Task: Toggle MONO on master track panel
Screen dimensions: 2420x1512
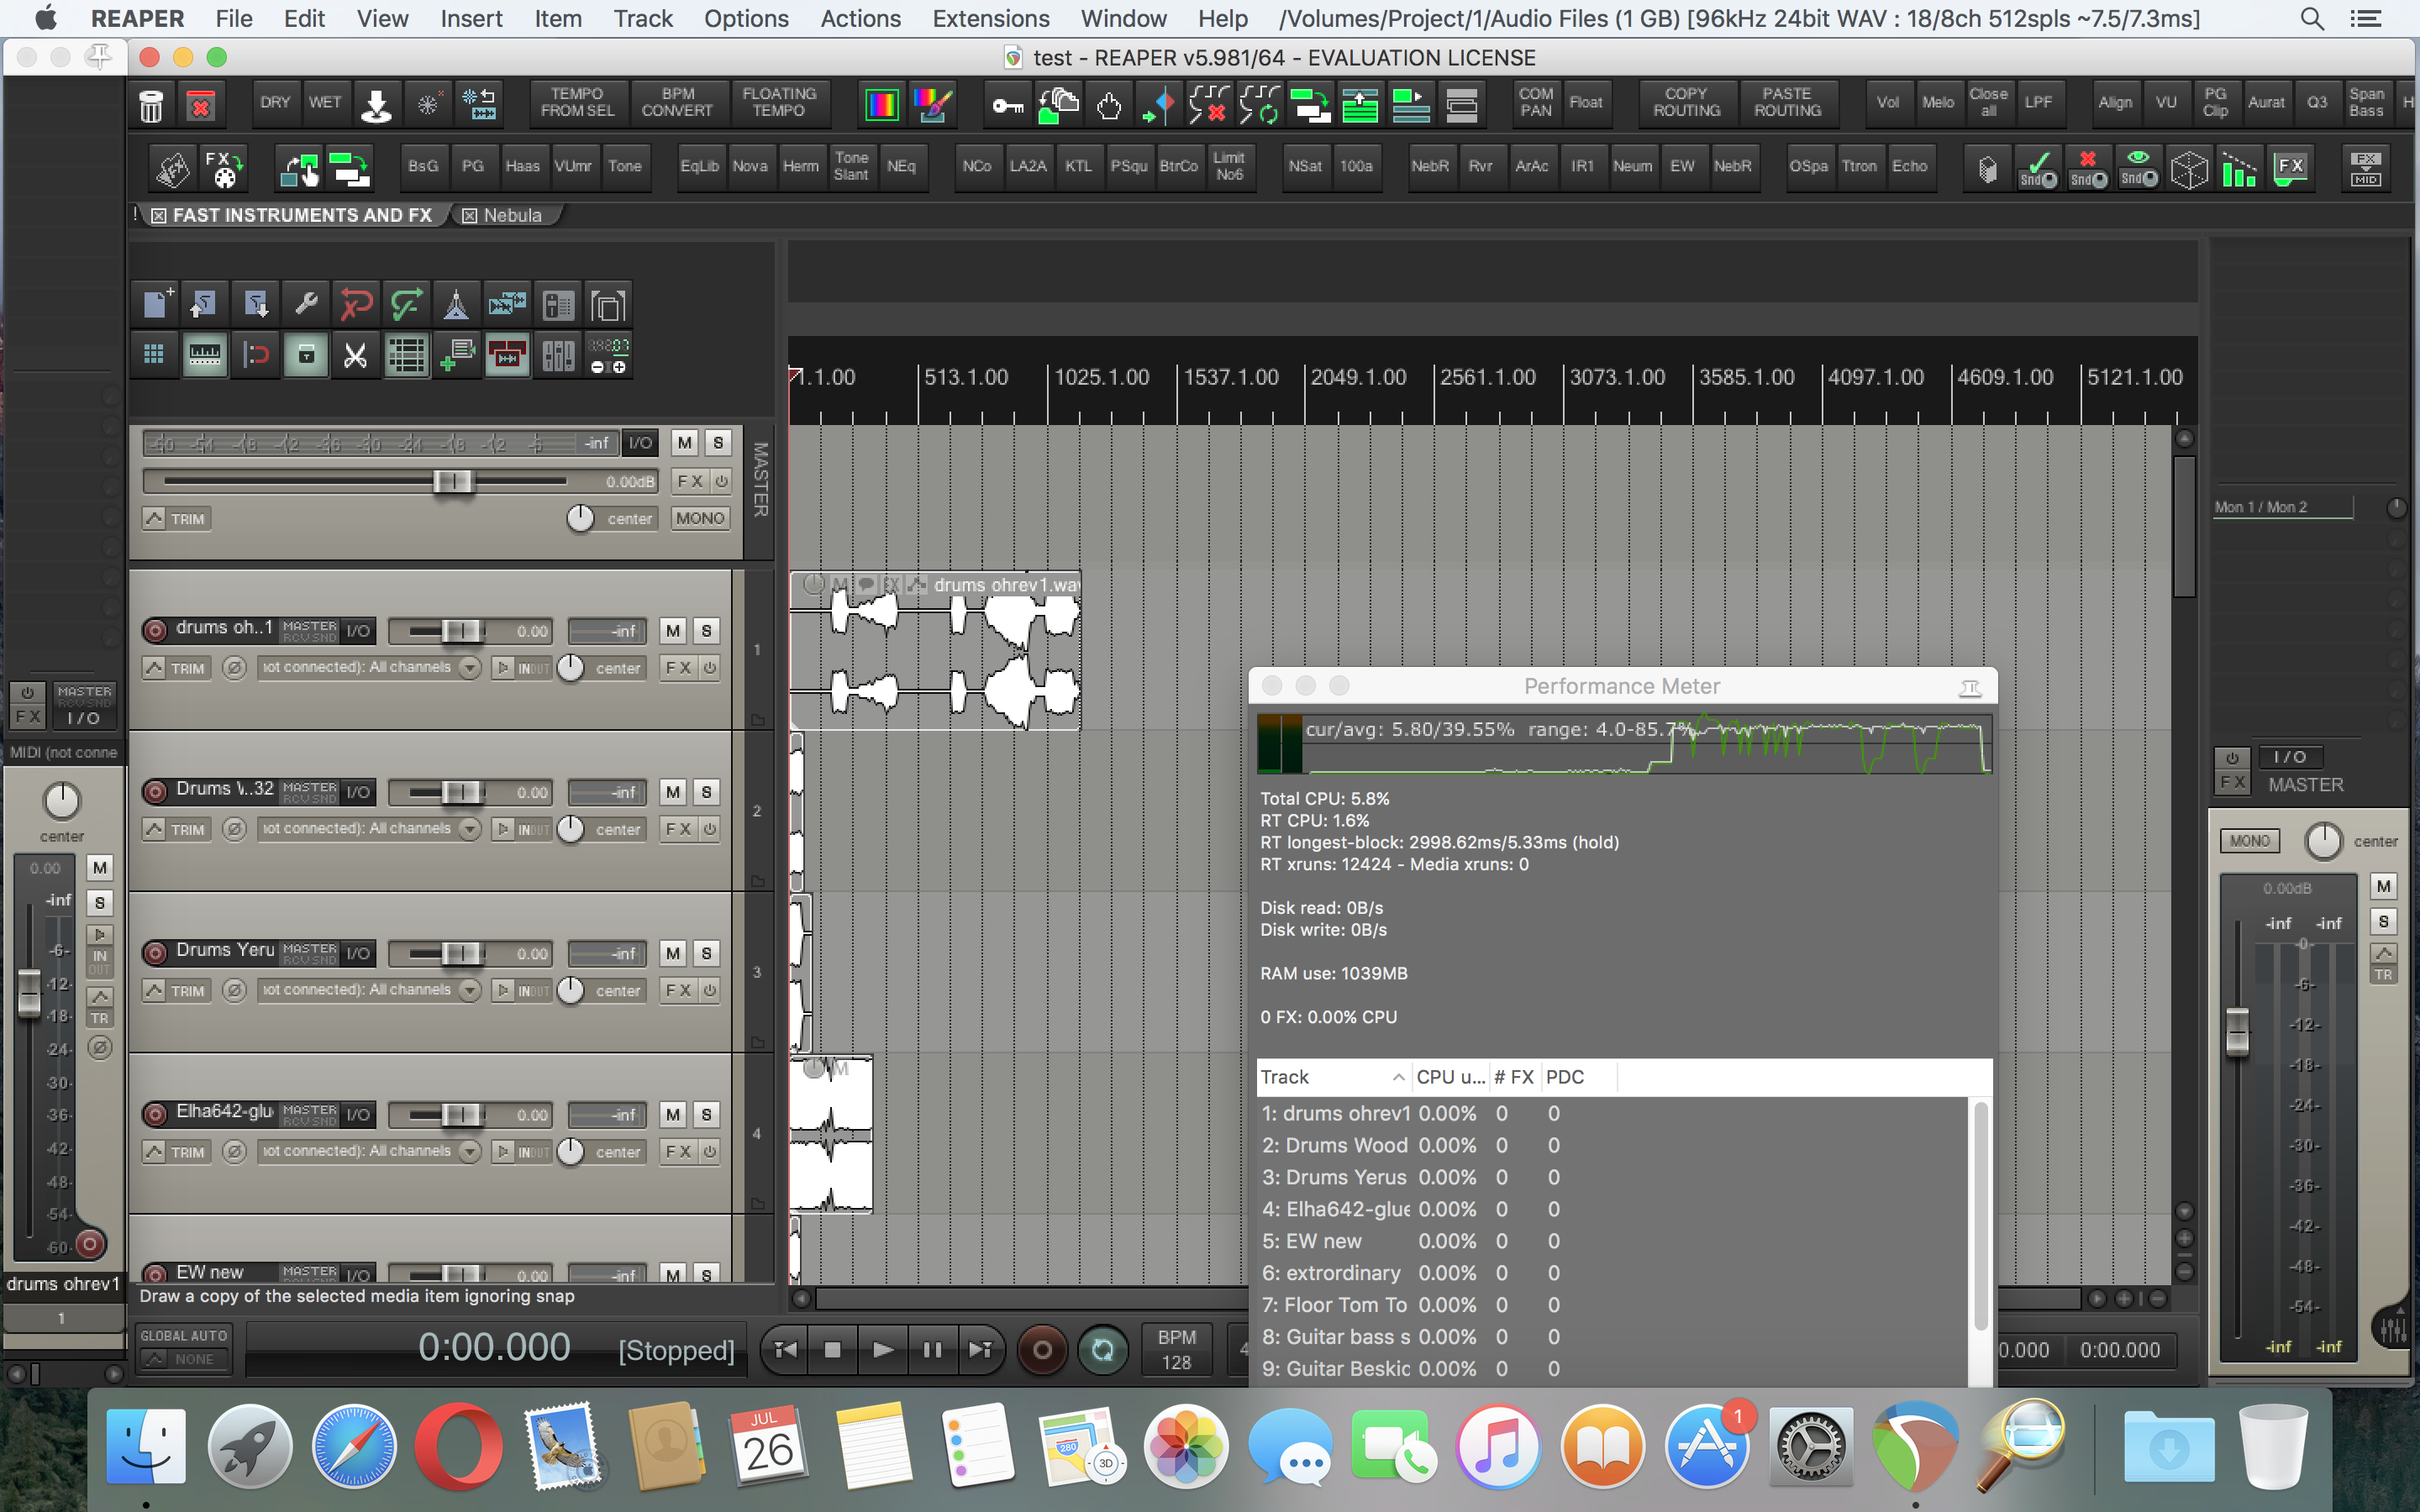Action: [x=699, y=518]
